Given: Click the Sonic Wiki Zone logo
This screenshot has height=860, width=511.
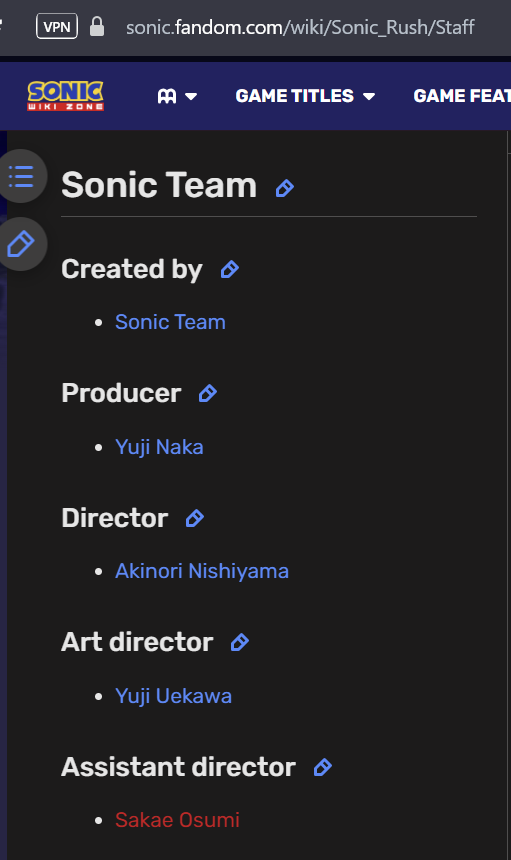Looking at the screenshot, I should pyautogui.click(x=66, y=95).
